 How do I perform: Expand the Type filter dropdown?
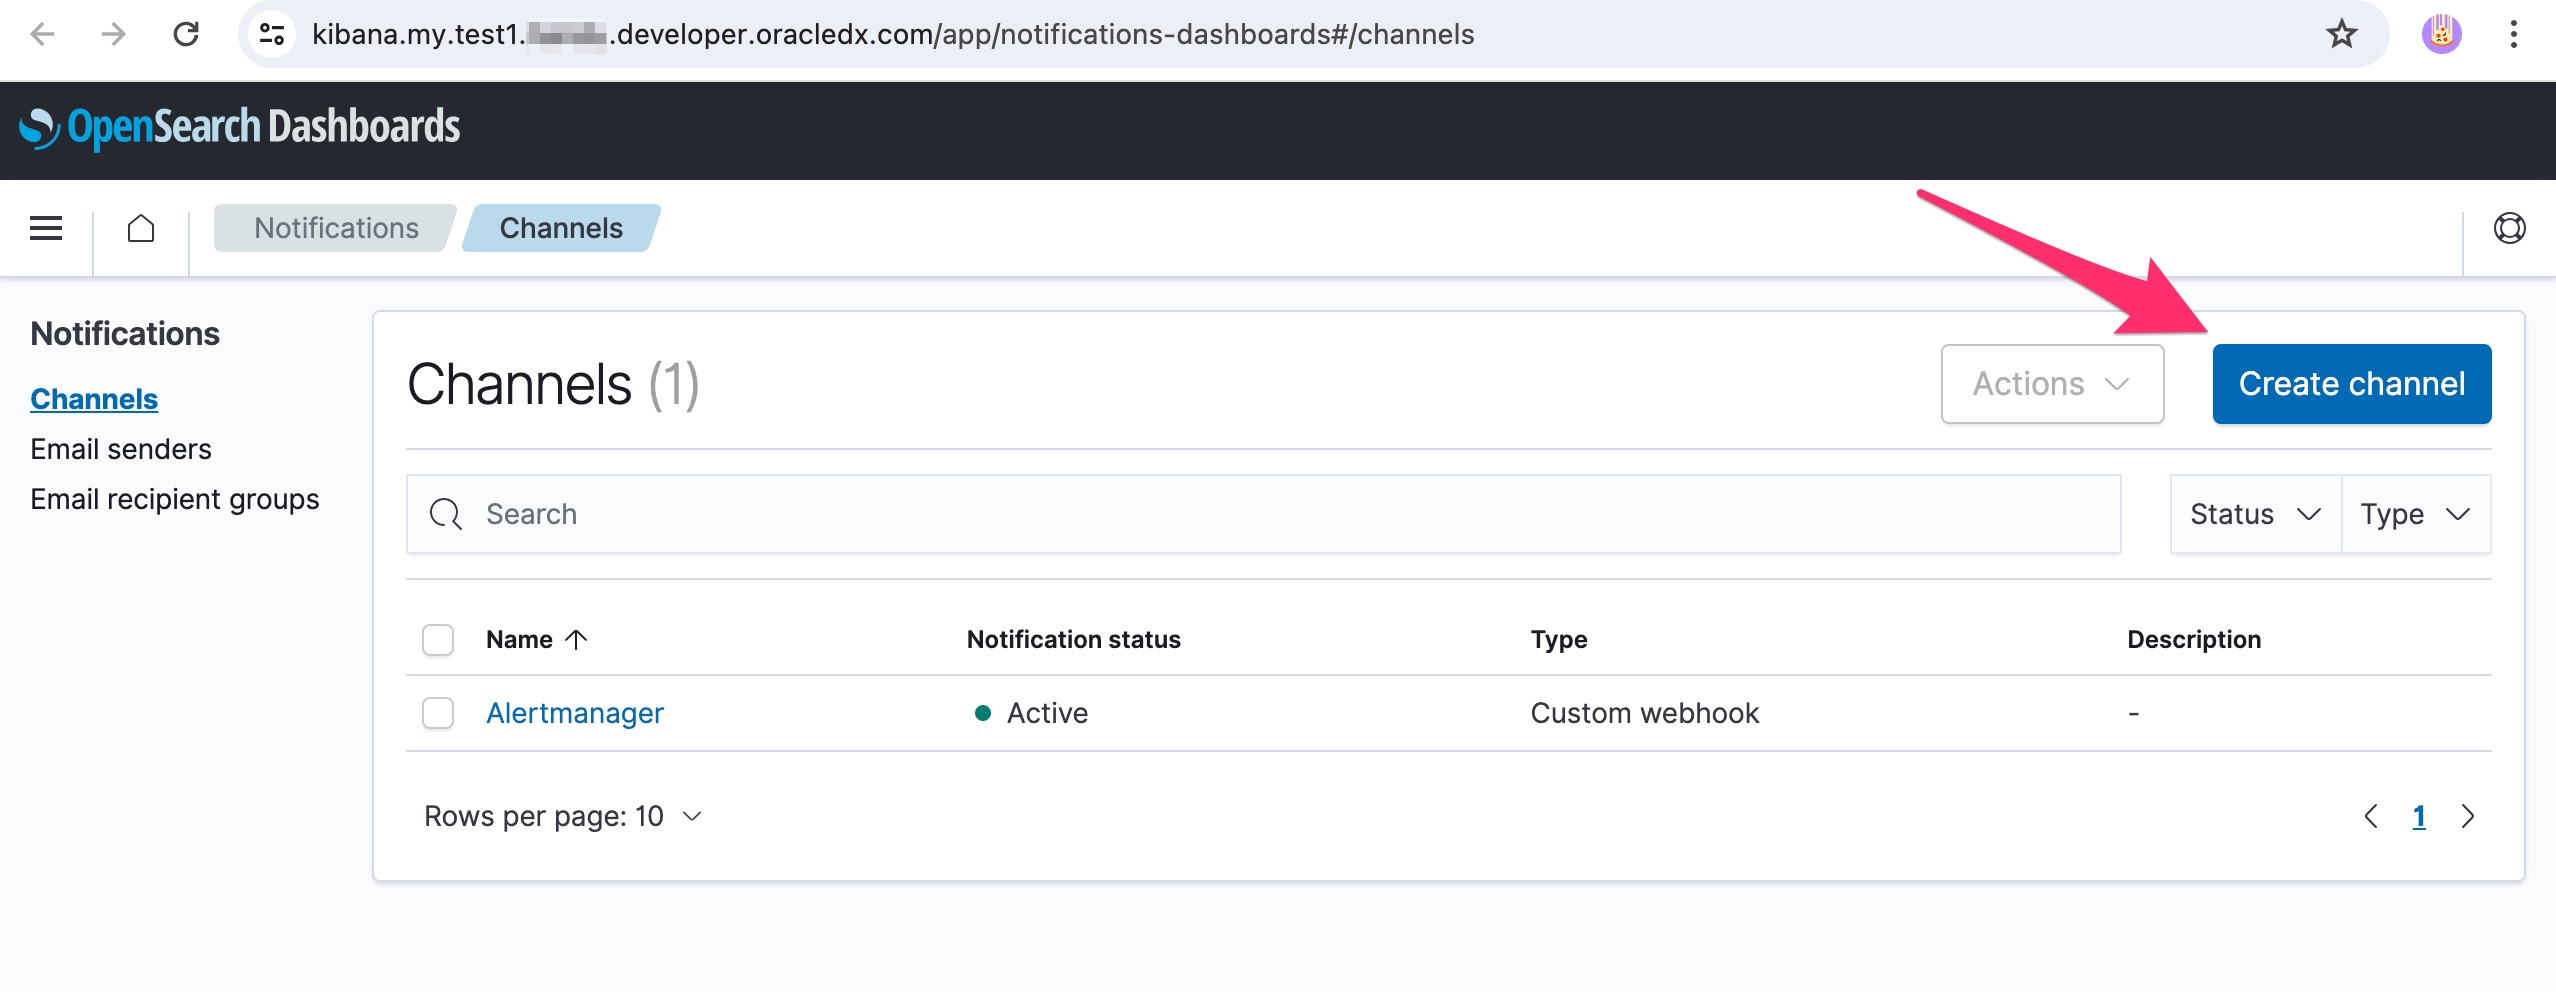click(x=2415, y=514)
